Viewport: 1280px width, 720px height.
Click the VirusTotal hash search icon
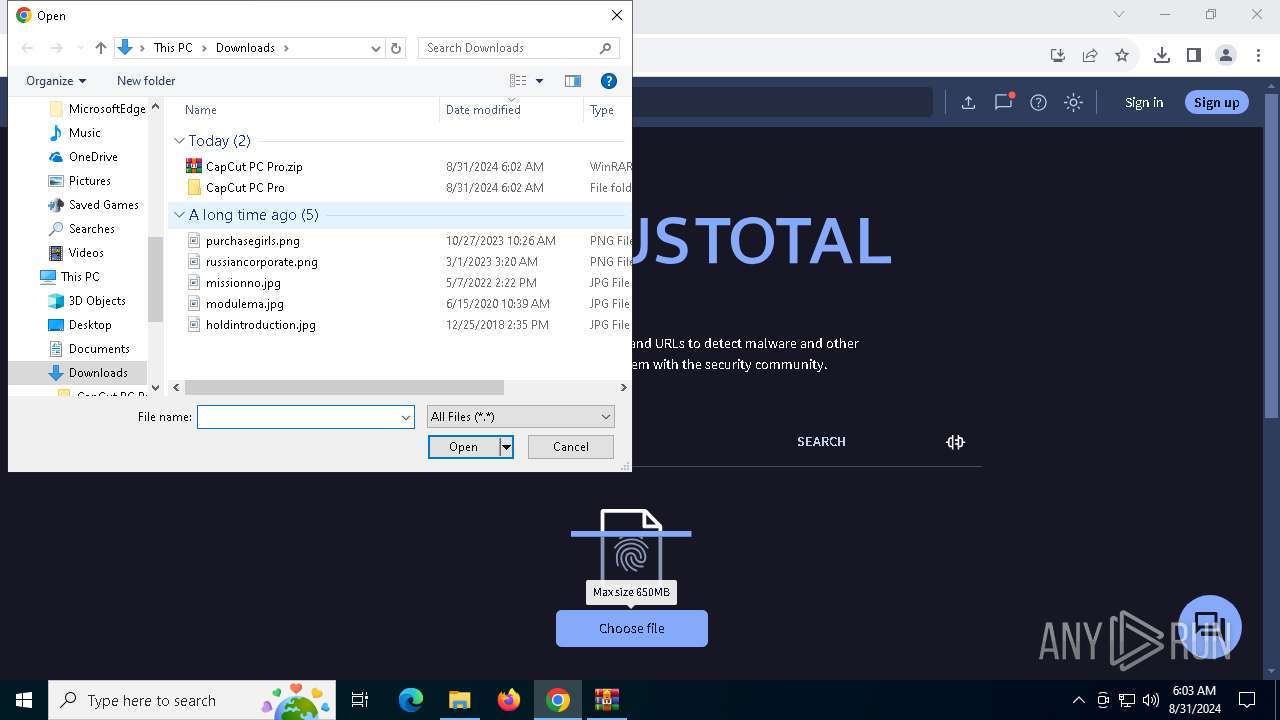pyautogui.click(x=955, y=442)
